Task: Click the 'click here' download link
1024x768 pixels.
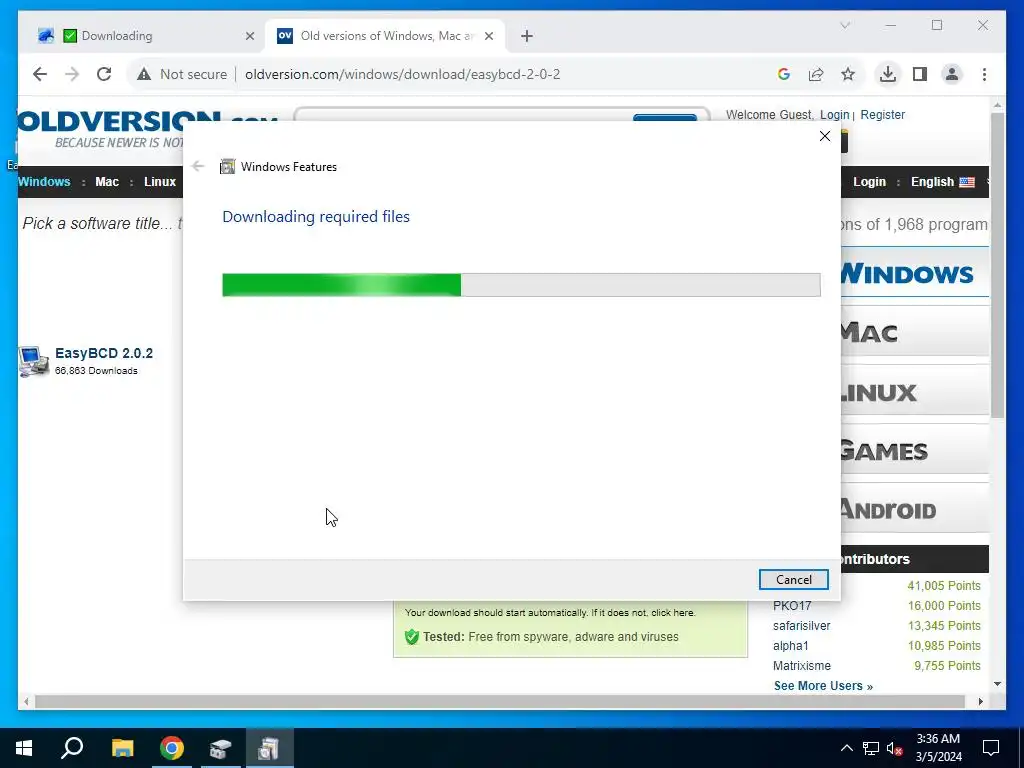Action: 673,613
